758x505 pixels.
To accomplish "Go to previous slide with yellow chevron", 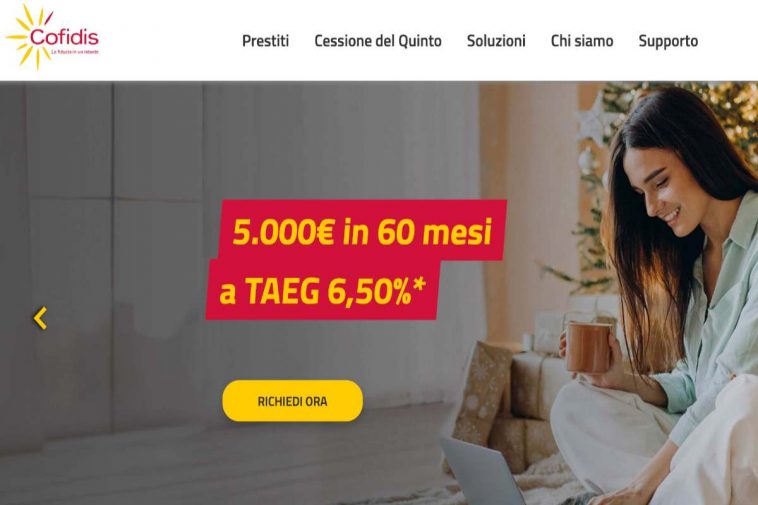I will (x=40, y=318).
